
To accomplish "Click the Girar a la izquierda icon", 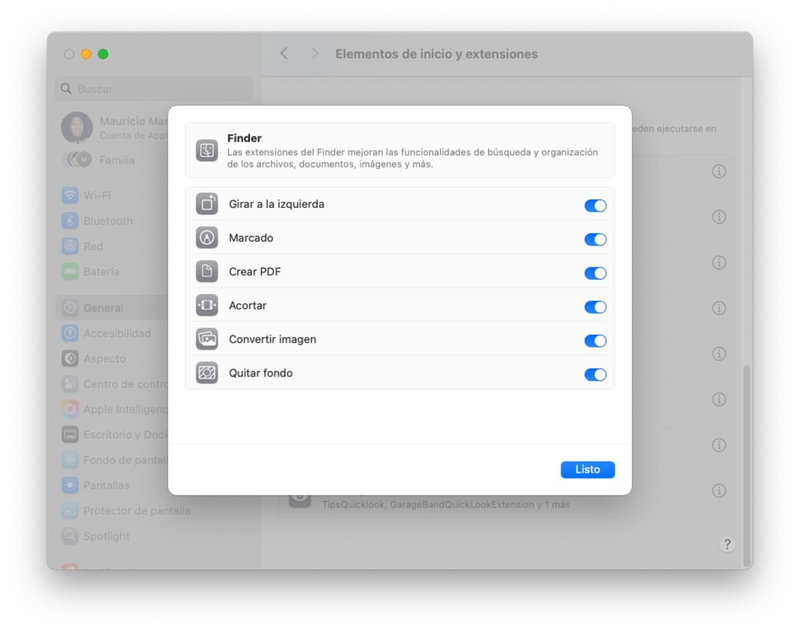I will (207, 204).
